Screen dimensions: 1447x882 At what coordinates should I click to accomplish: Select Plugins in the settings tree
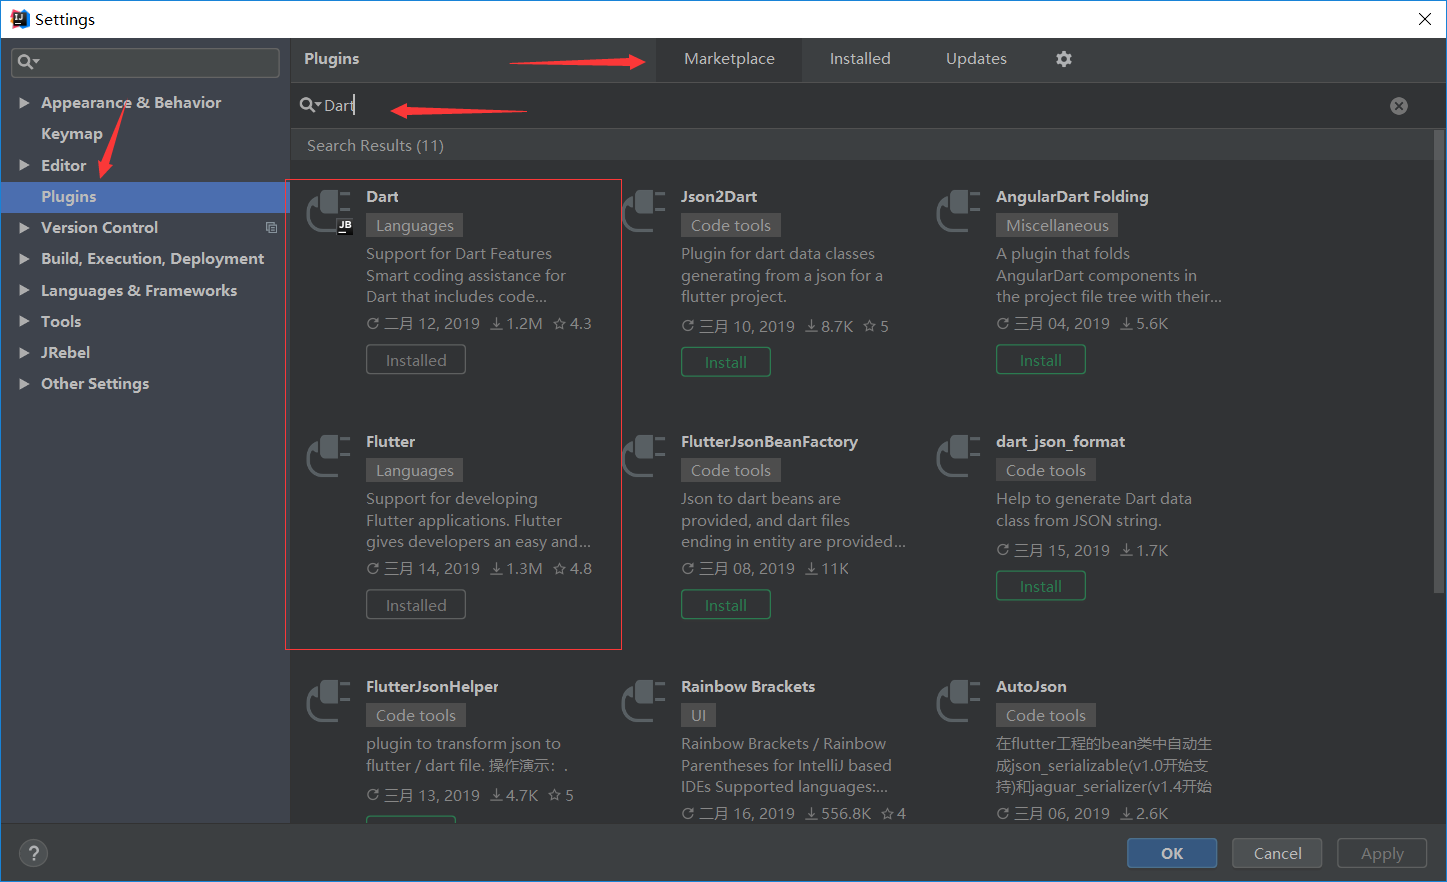tap(145, 197)
